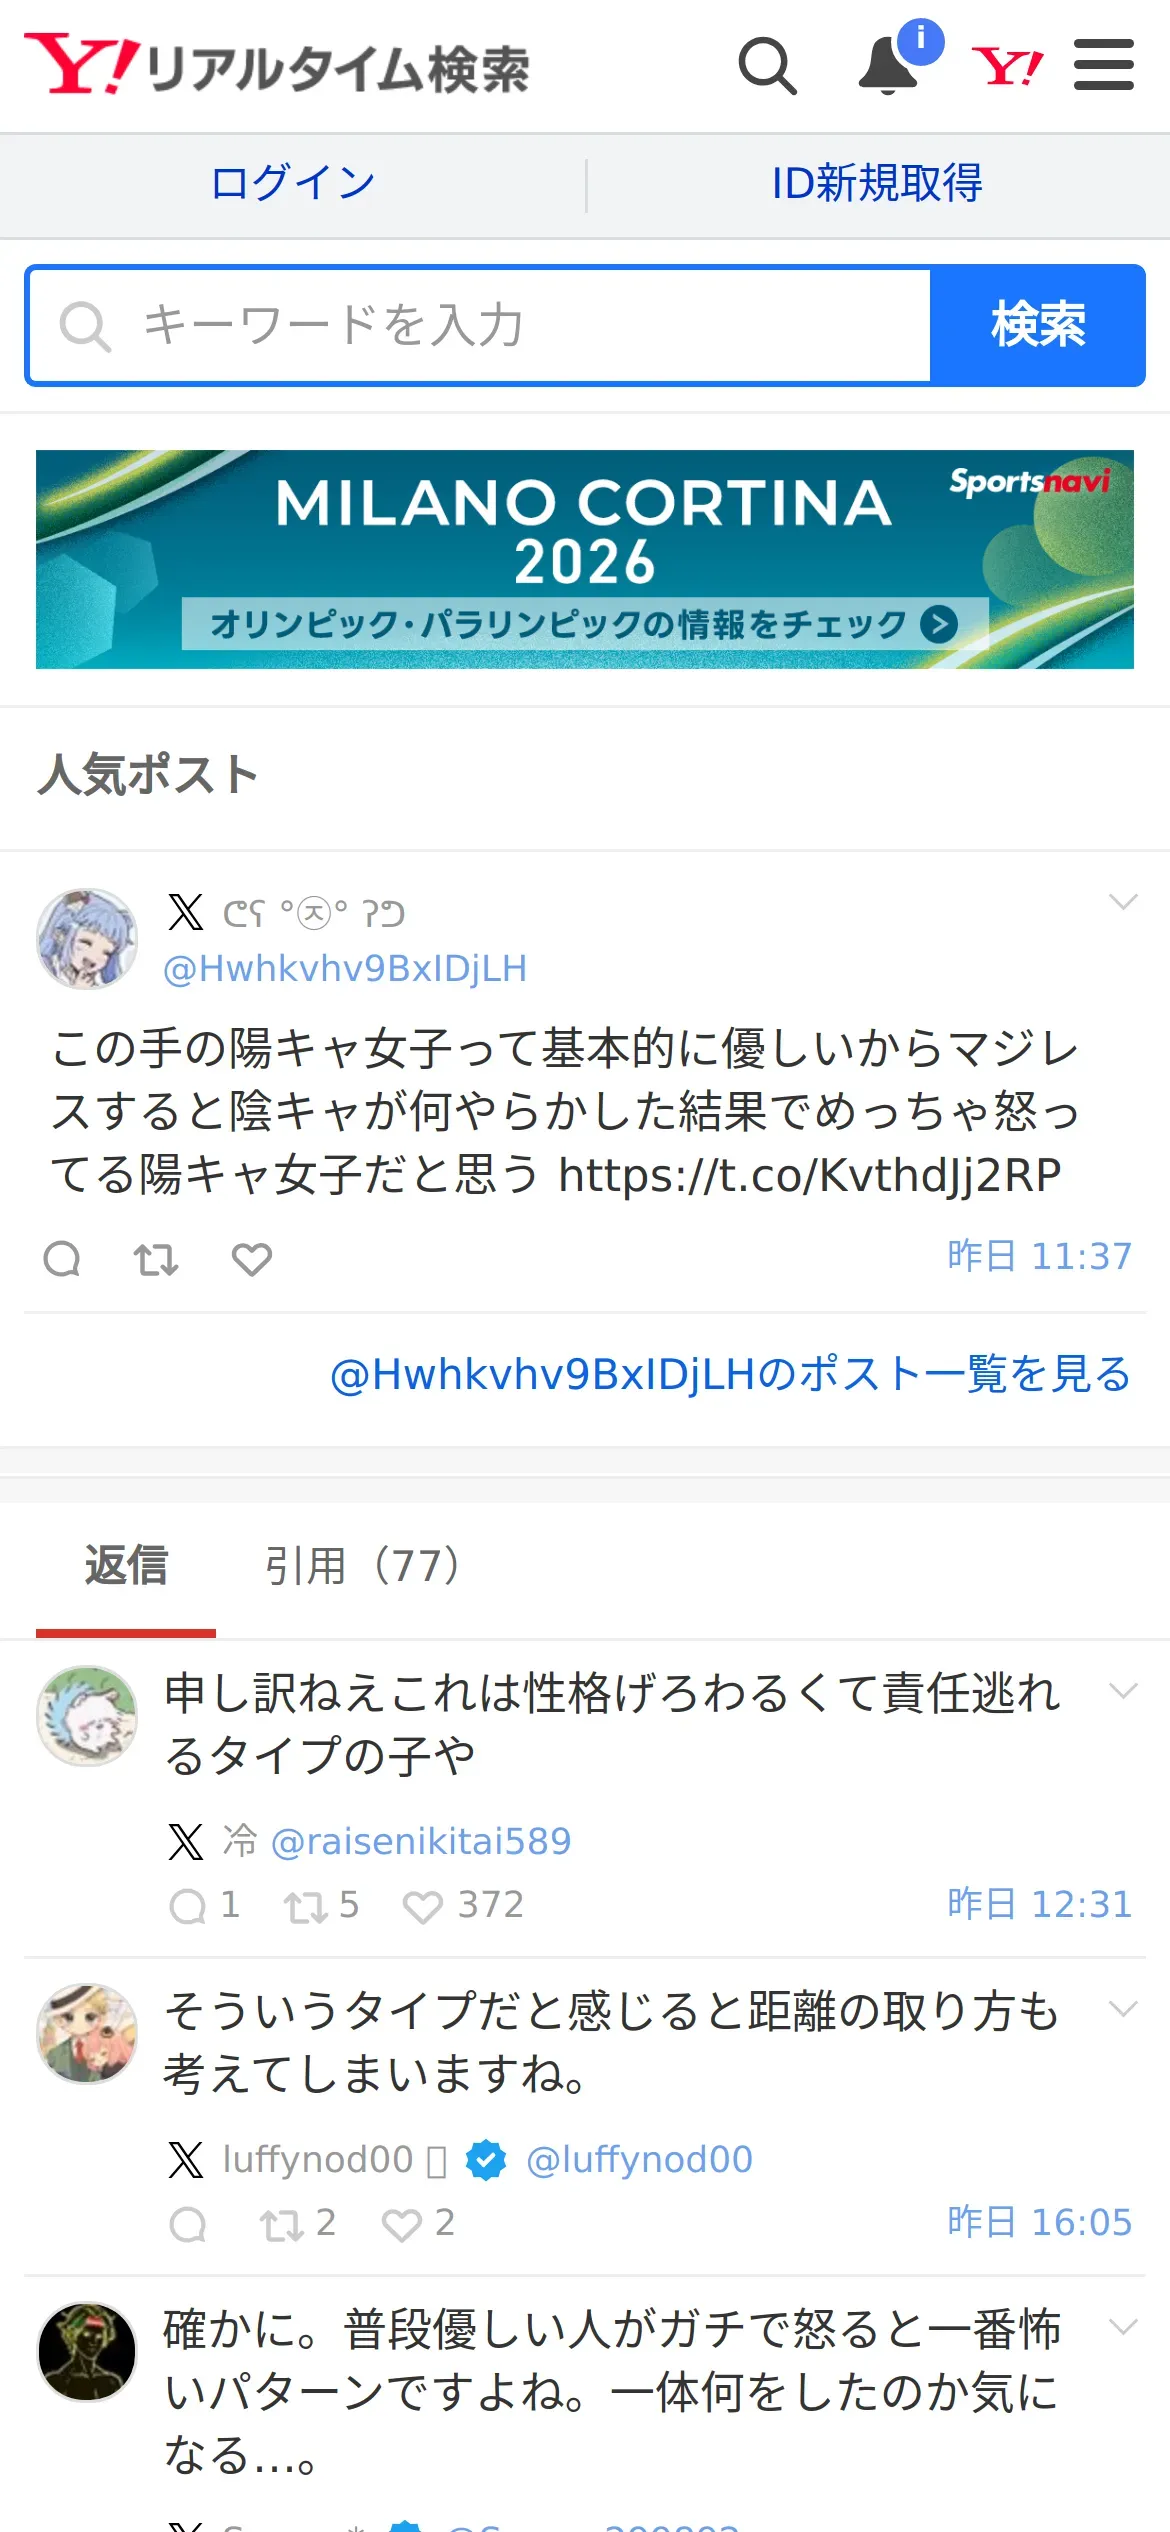Focus the キーワードを入力 search field
Screen dimensions: 1170x2532
480,325
